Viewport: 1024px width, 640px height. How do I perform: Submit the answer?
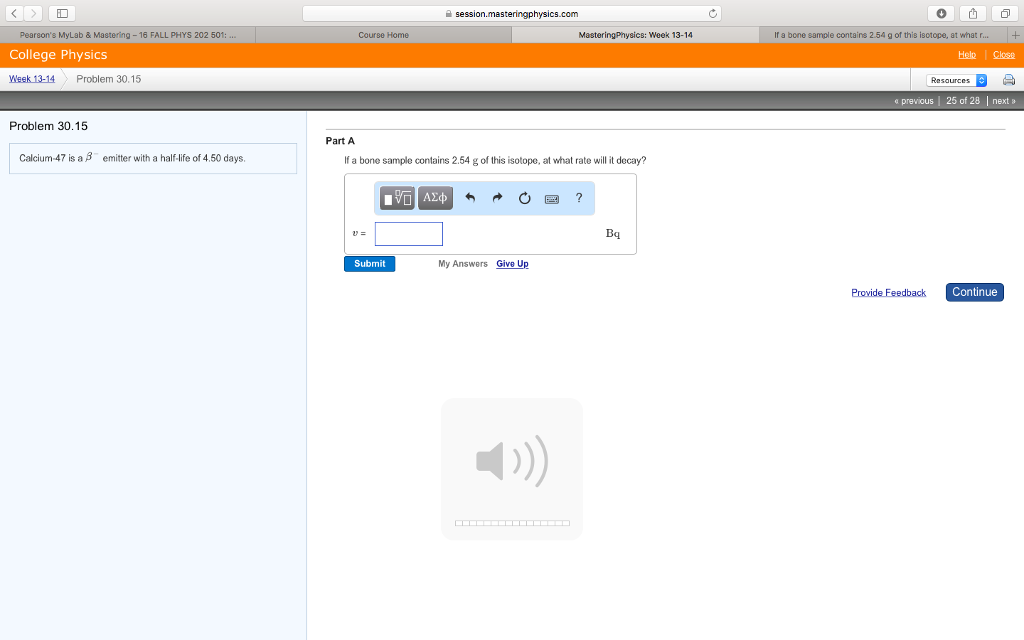coord(370,264)
